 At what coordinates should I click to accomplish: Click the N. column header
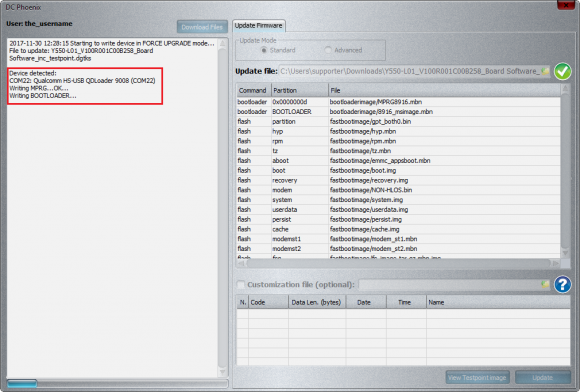(243, 302)
